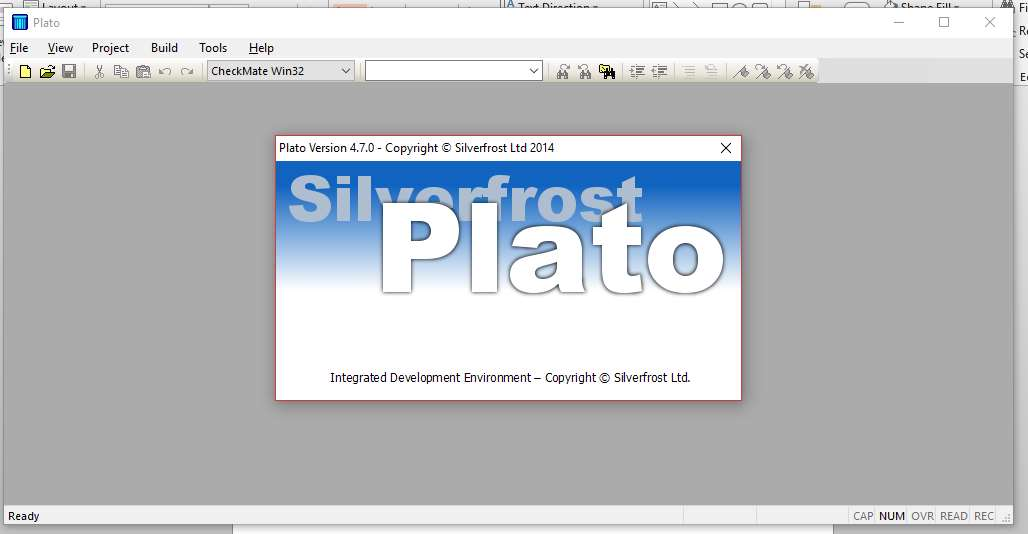Click the Find in Files binoculars icon

[x=607, y=71]
